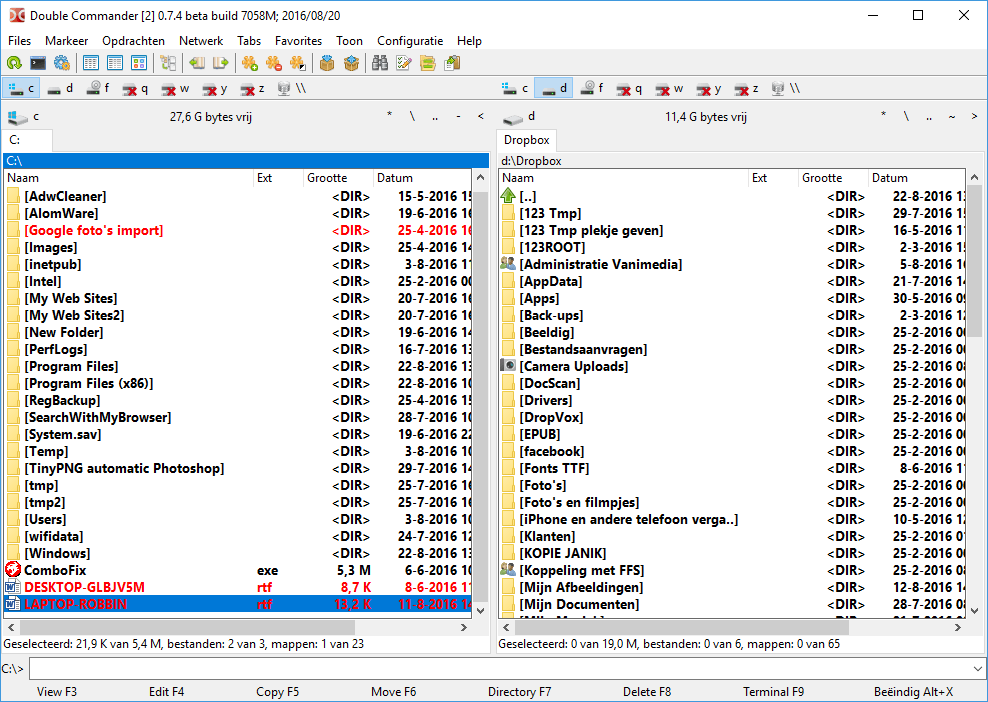The width and height of the screenshot is (988, 702).
Task: Open the Markeer menu
Action: click(66, 41)
